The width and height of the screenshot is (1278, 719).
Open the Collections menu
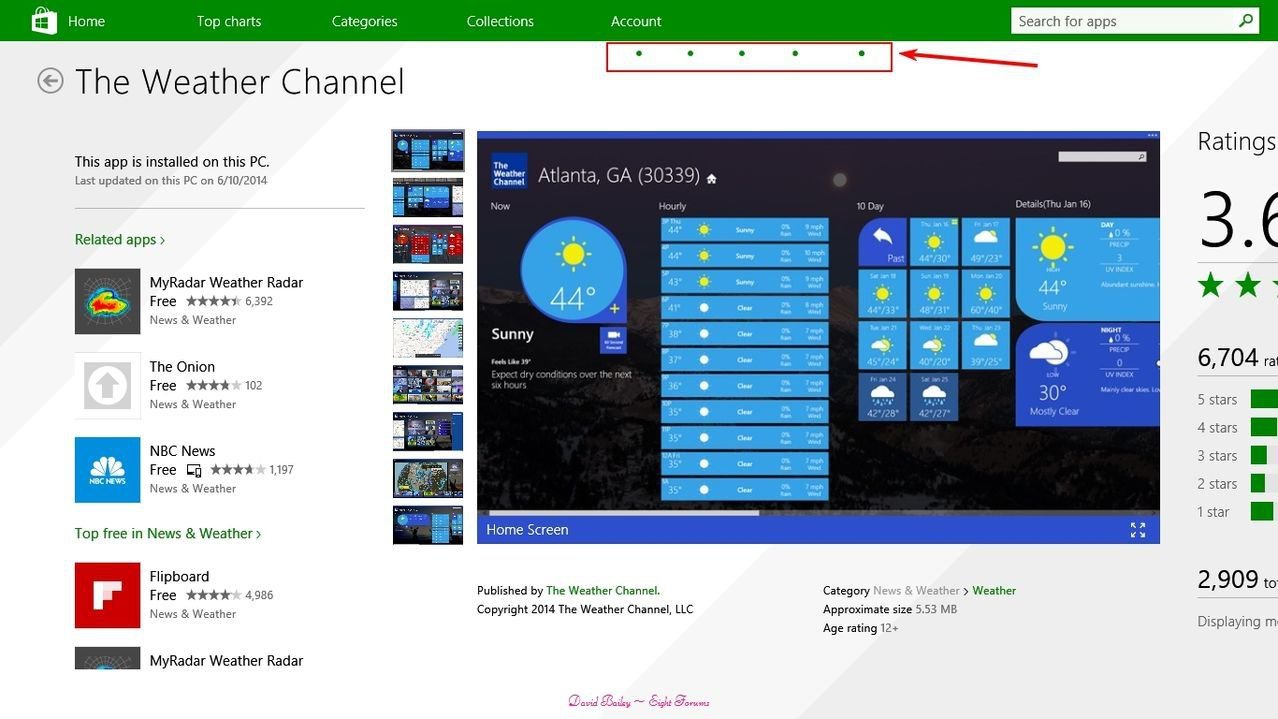pyautogui.click(x=500, y=21)
